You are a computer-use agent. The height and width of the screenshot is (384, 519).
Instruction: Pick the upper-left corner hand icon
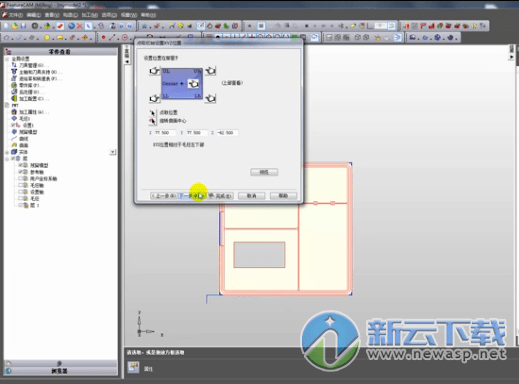coord(154,71)
